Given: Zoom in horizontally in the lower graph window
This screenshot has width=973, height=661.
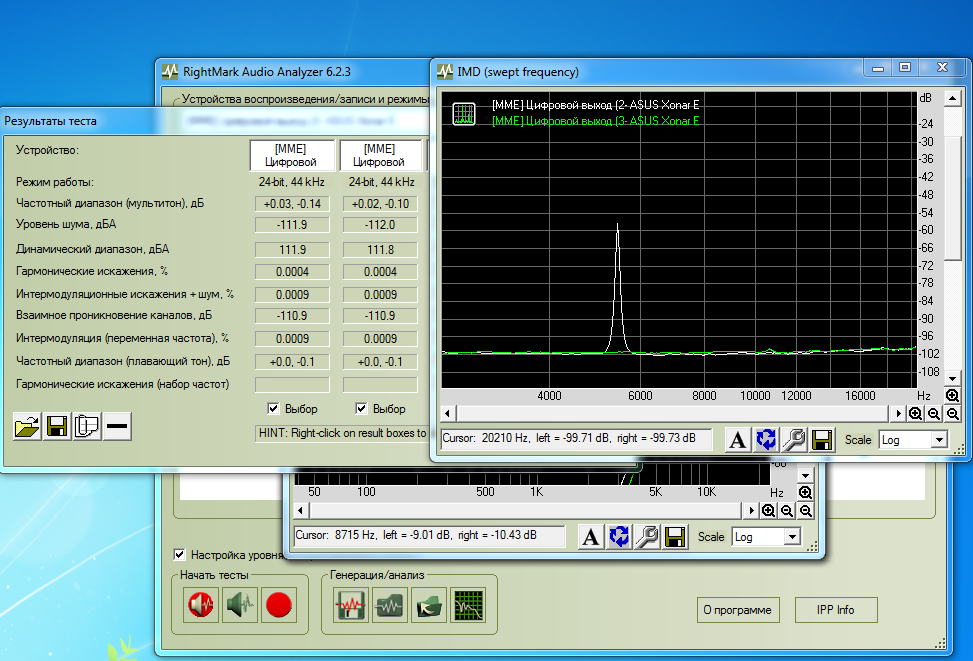Looking at the screenshot, I should click(x=768, y=511).
